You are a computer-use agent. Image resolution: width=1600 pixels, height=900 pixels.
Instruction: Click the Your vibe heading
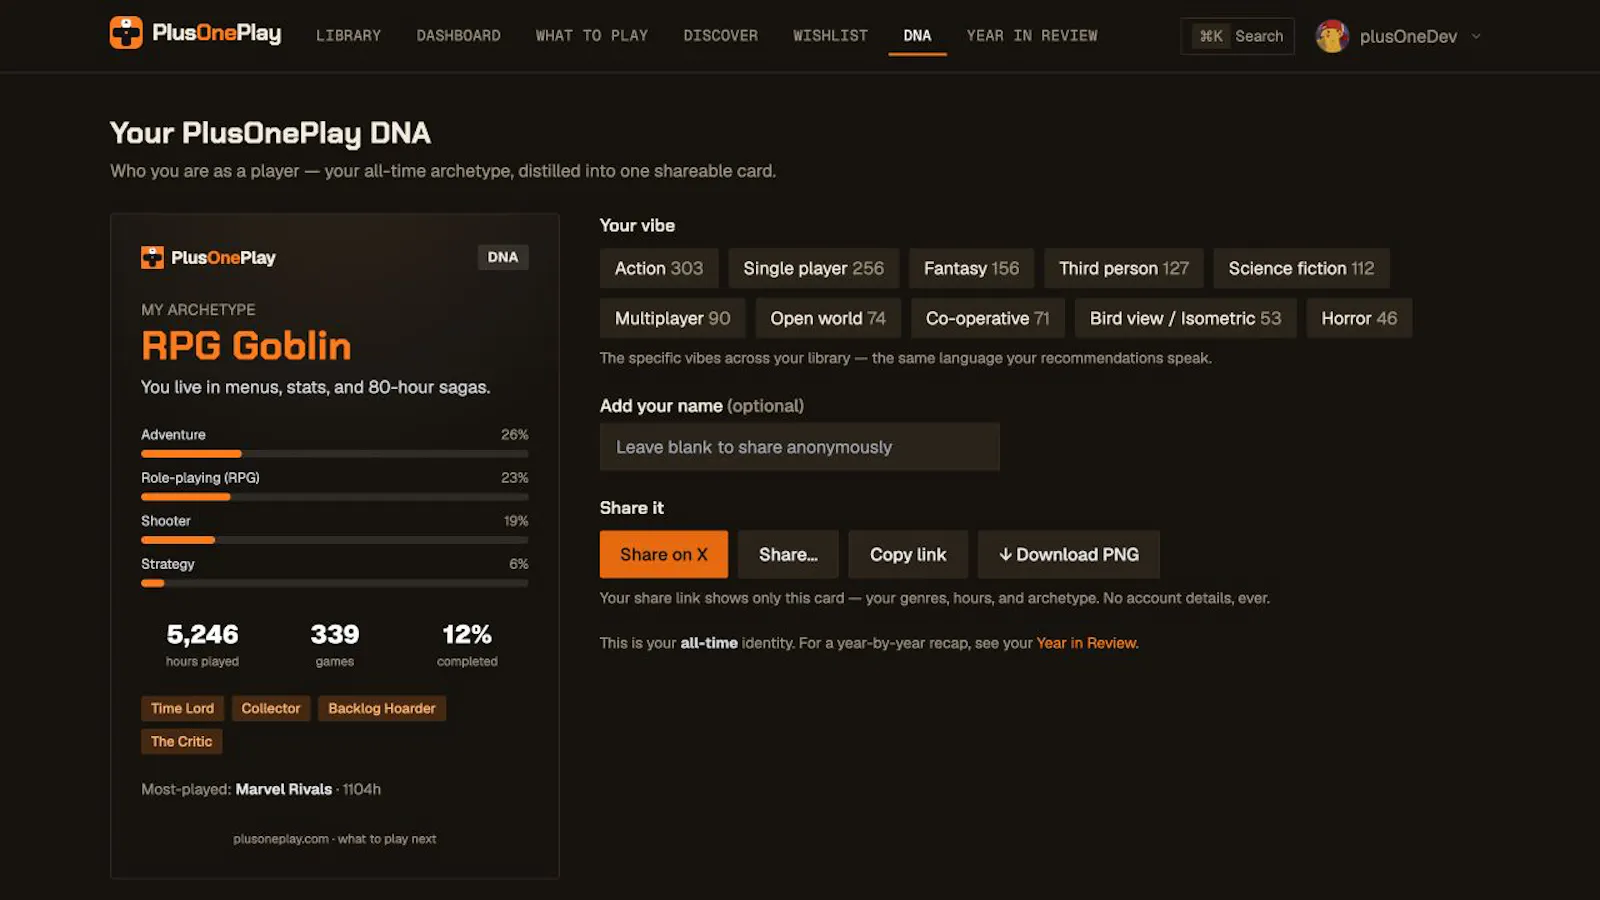637,226
